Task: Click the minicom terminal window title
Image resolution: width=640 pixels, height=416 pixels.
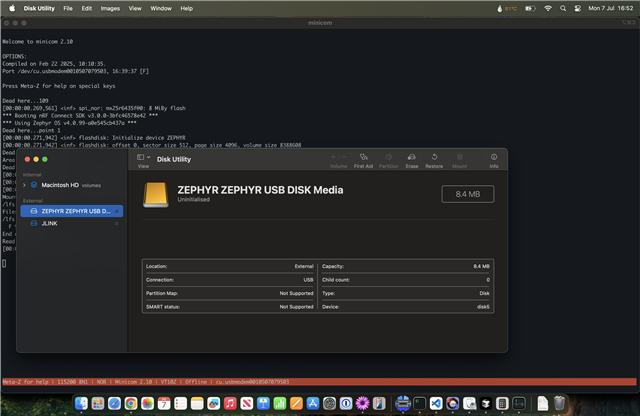Action: (320, 23)
